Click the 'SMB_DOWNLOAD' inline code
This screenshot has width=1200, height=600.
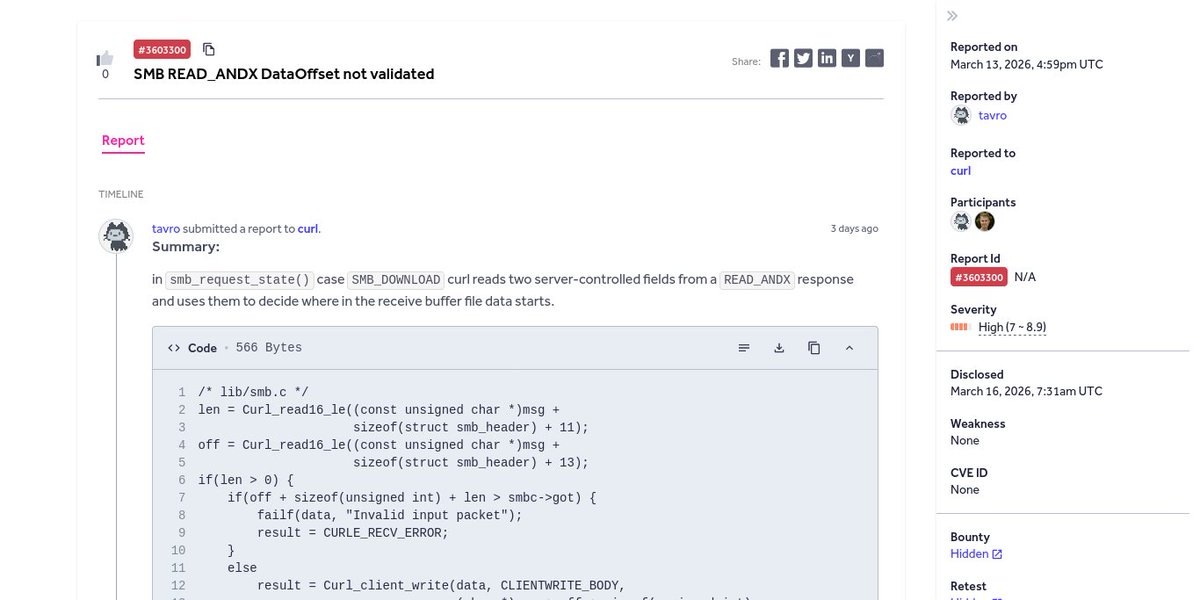coord(396,280)
